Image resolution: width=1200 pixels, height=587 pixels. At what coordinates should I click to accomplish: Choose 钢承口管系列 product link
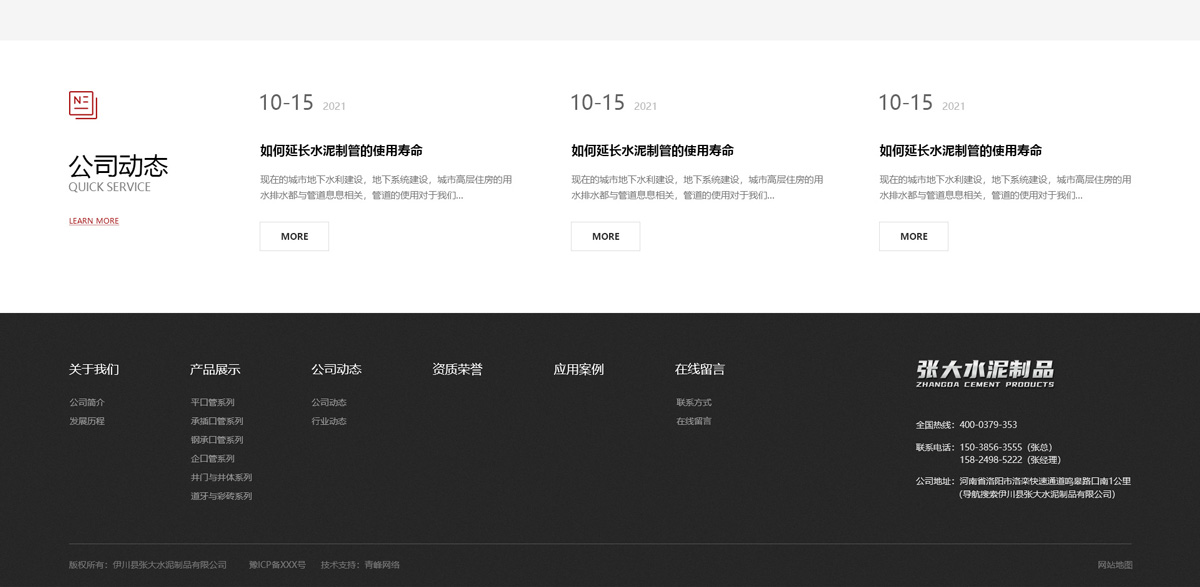coord(217,440)
